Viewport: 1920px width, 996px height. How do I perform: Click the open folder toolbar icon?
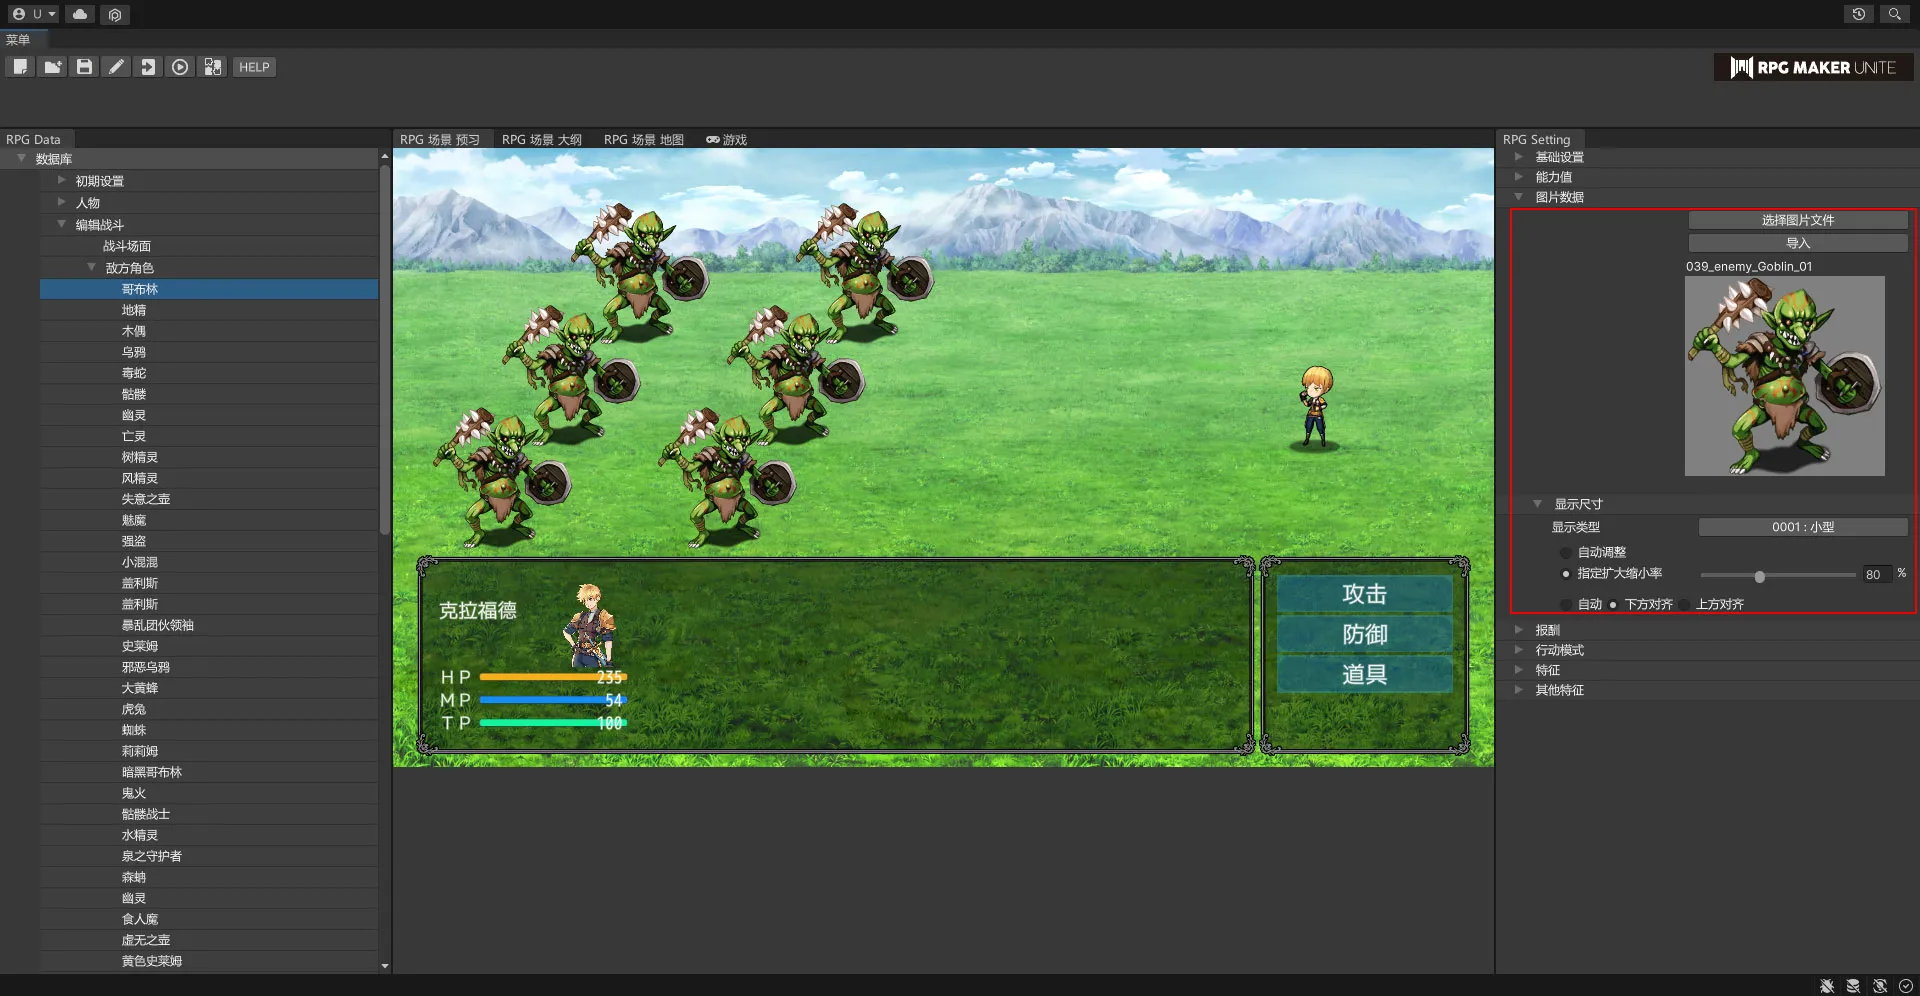(x=52, y=67)
